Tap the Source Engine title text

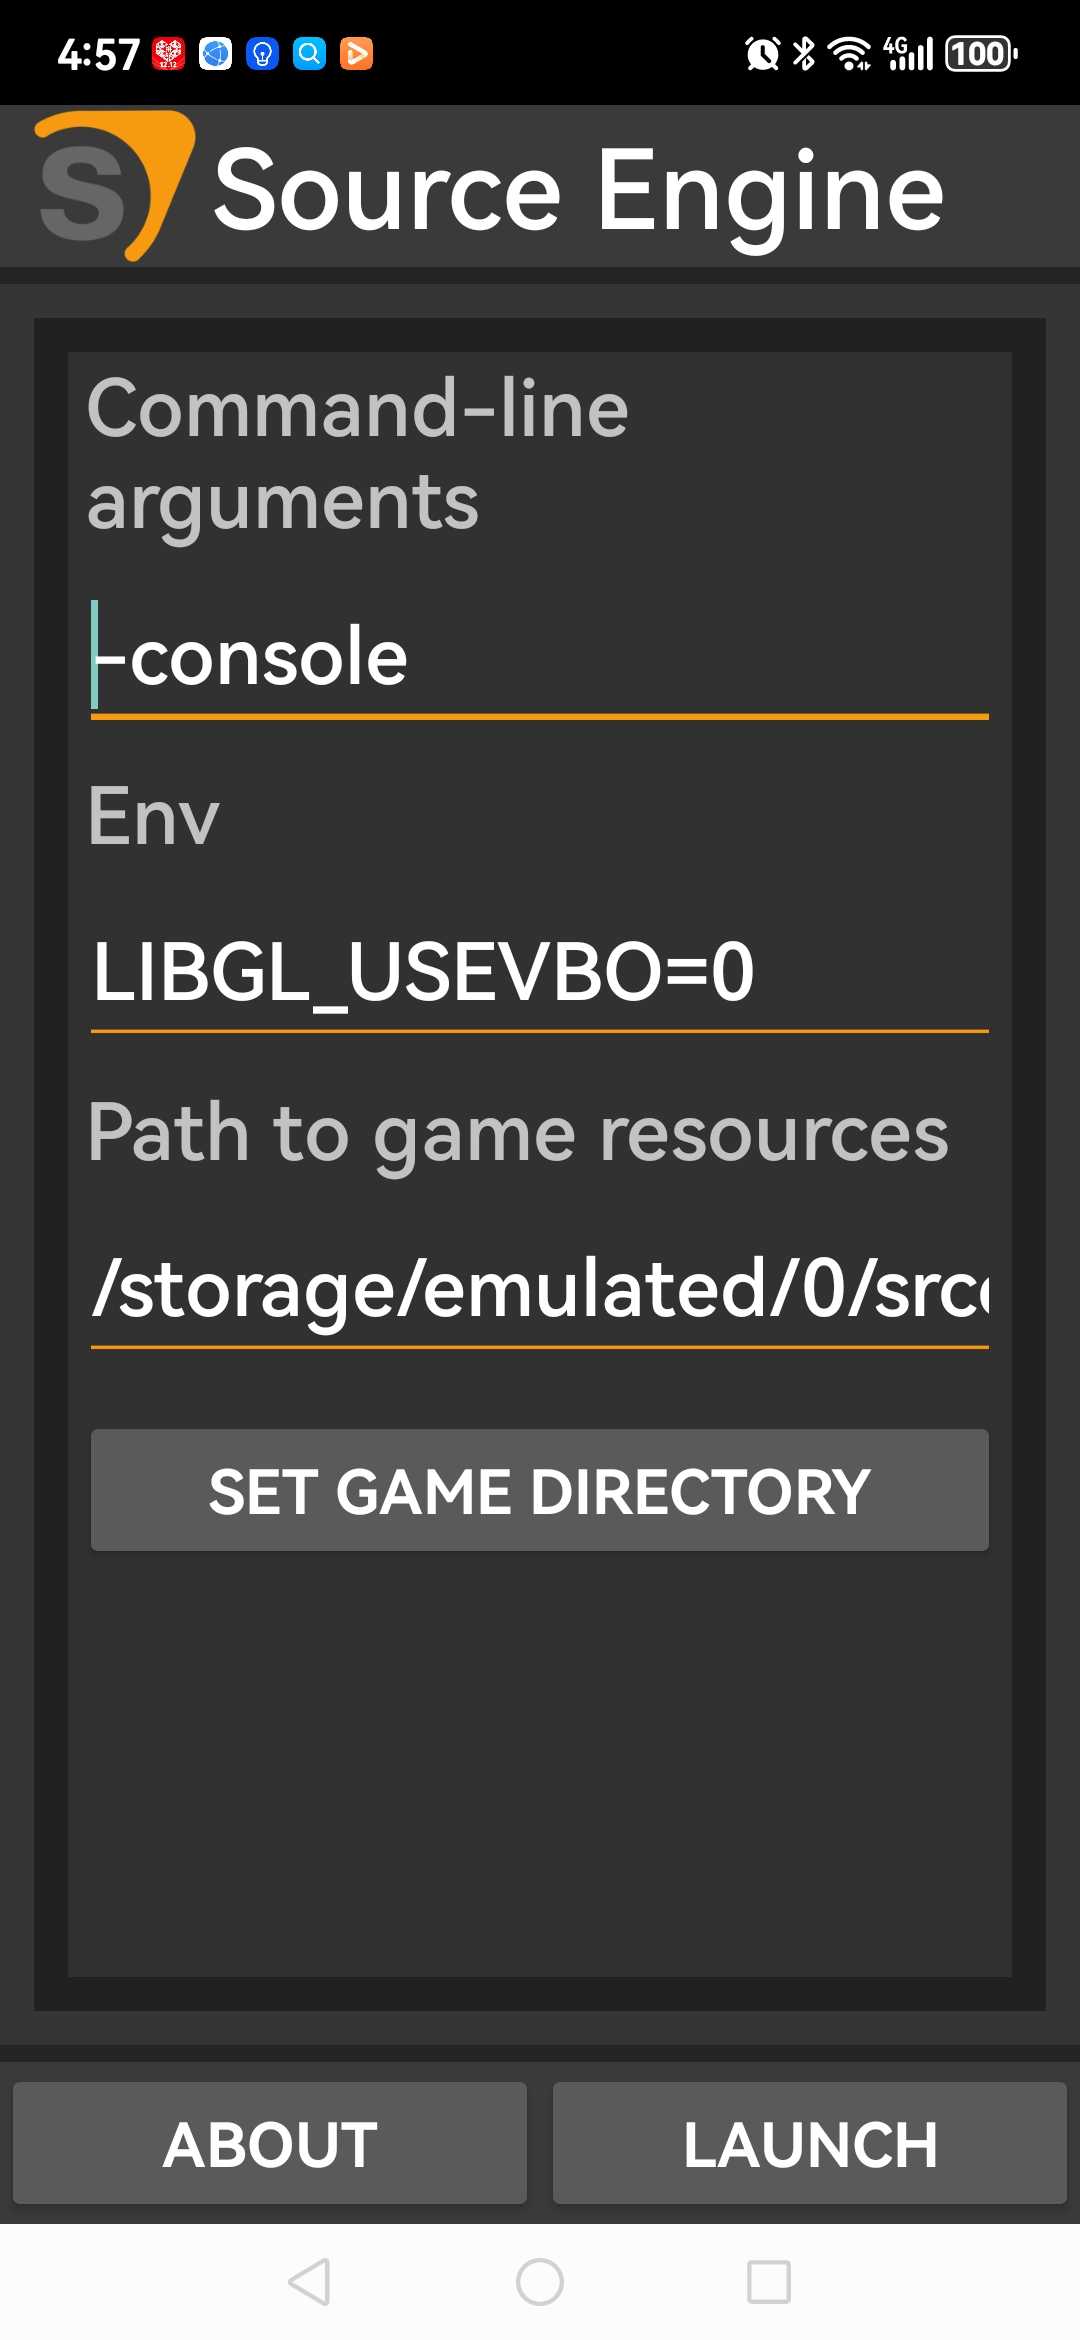click(578, 190)
